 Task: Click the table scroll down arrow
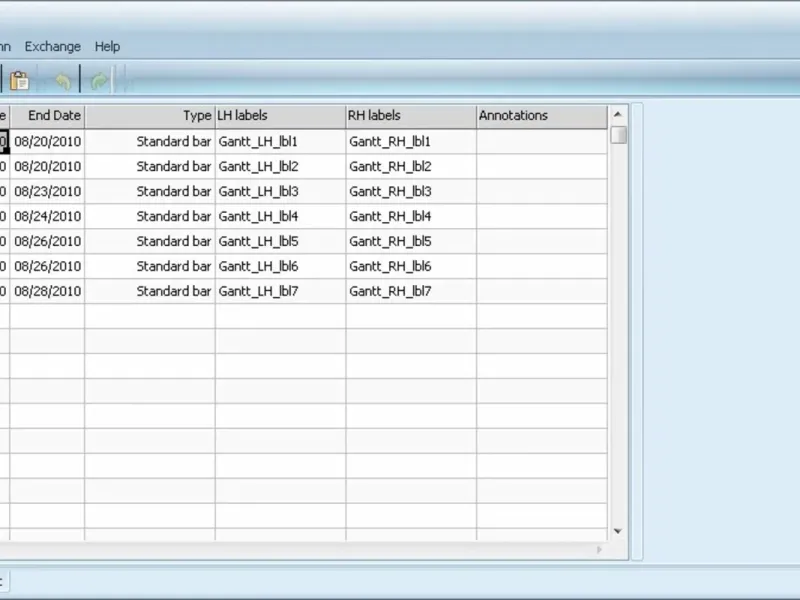[x=618, y=531]
